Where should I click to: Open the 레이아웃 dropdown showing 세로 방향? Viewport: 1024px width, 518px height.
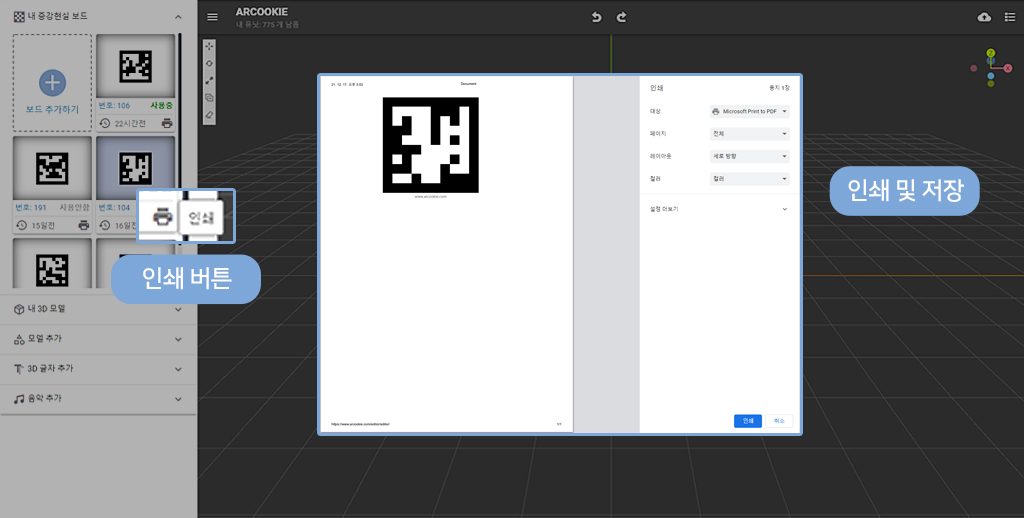750,156
